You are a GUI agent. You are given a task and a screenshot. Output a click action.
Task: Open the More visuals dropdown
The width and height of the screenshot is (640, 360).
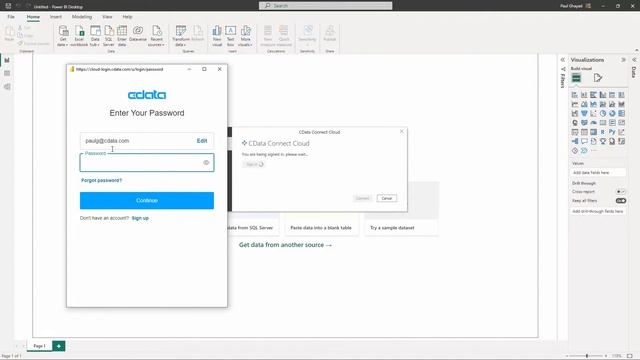tap(245, 36)
